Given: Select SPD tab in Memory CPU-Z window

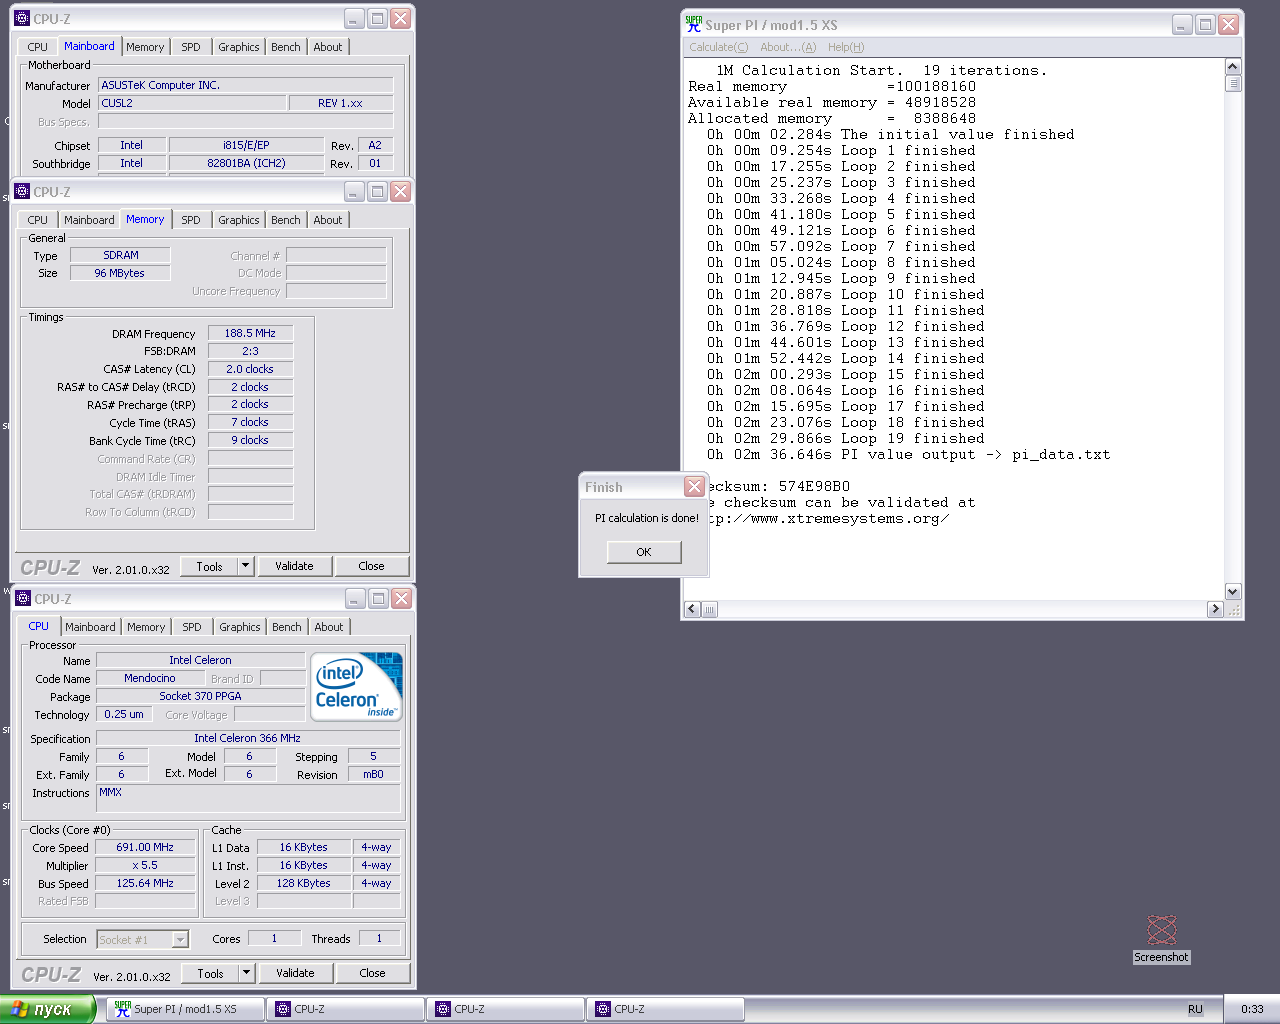Looking at the screenshot, I should 191,220.
